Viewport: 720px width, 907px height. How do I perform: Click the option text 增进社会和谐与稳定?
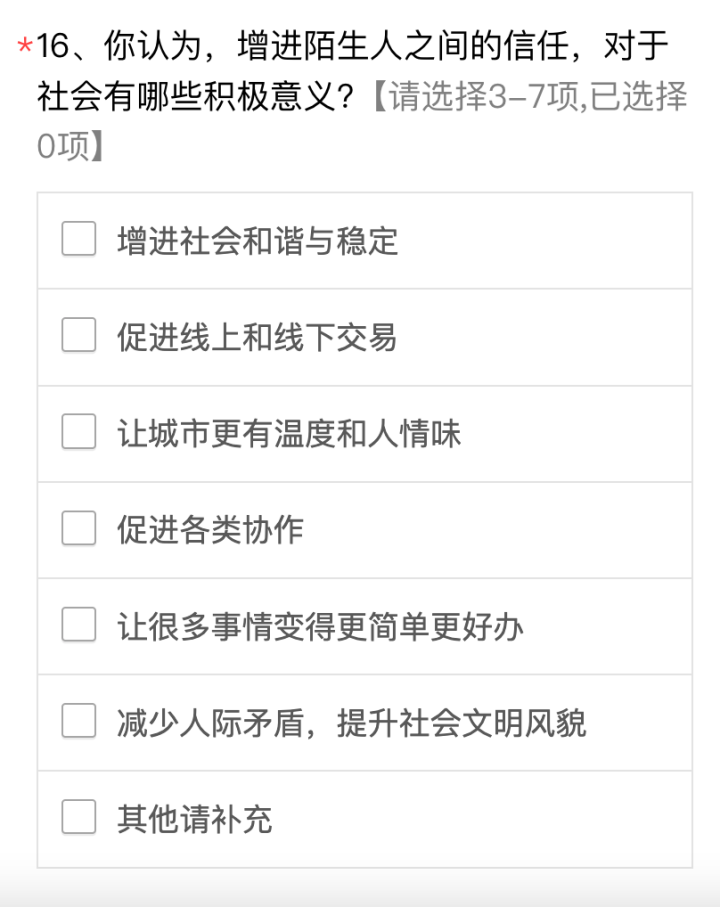pyautogui.click(x=257, y=241)
